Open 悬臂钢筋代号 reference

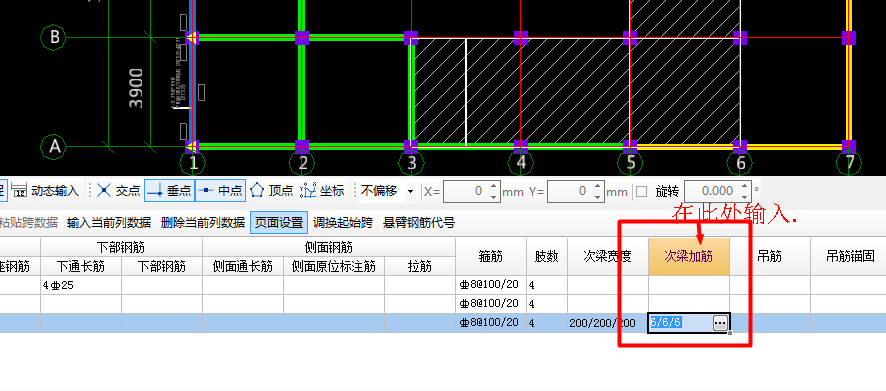[419, 223]
